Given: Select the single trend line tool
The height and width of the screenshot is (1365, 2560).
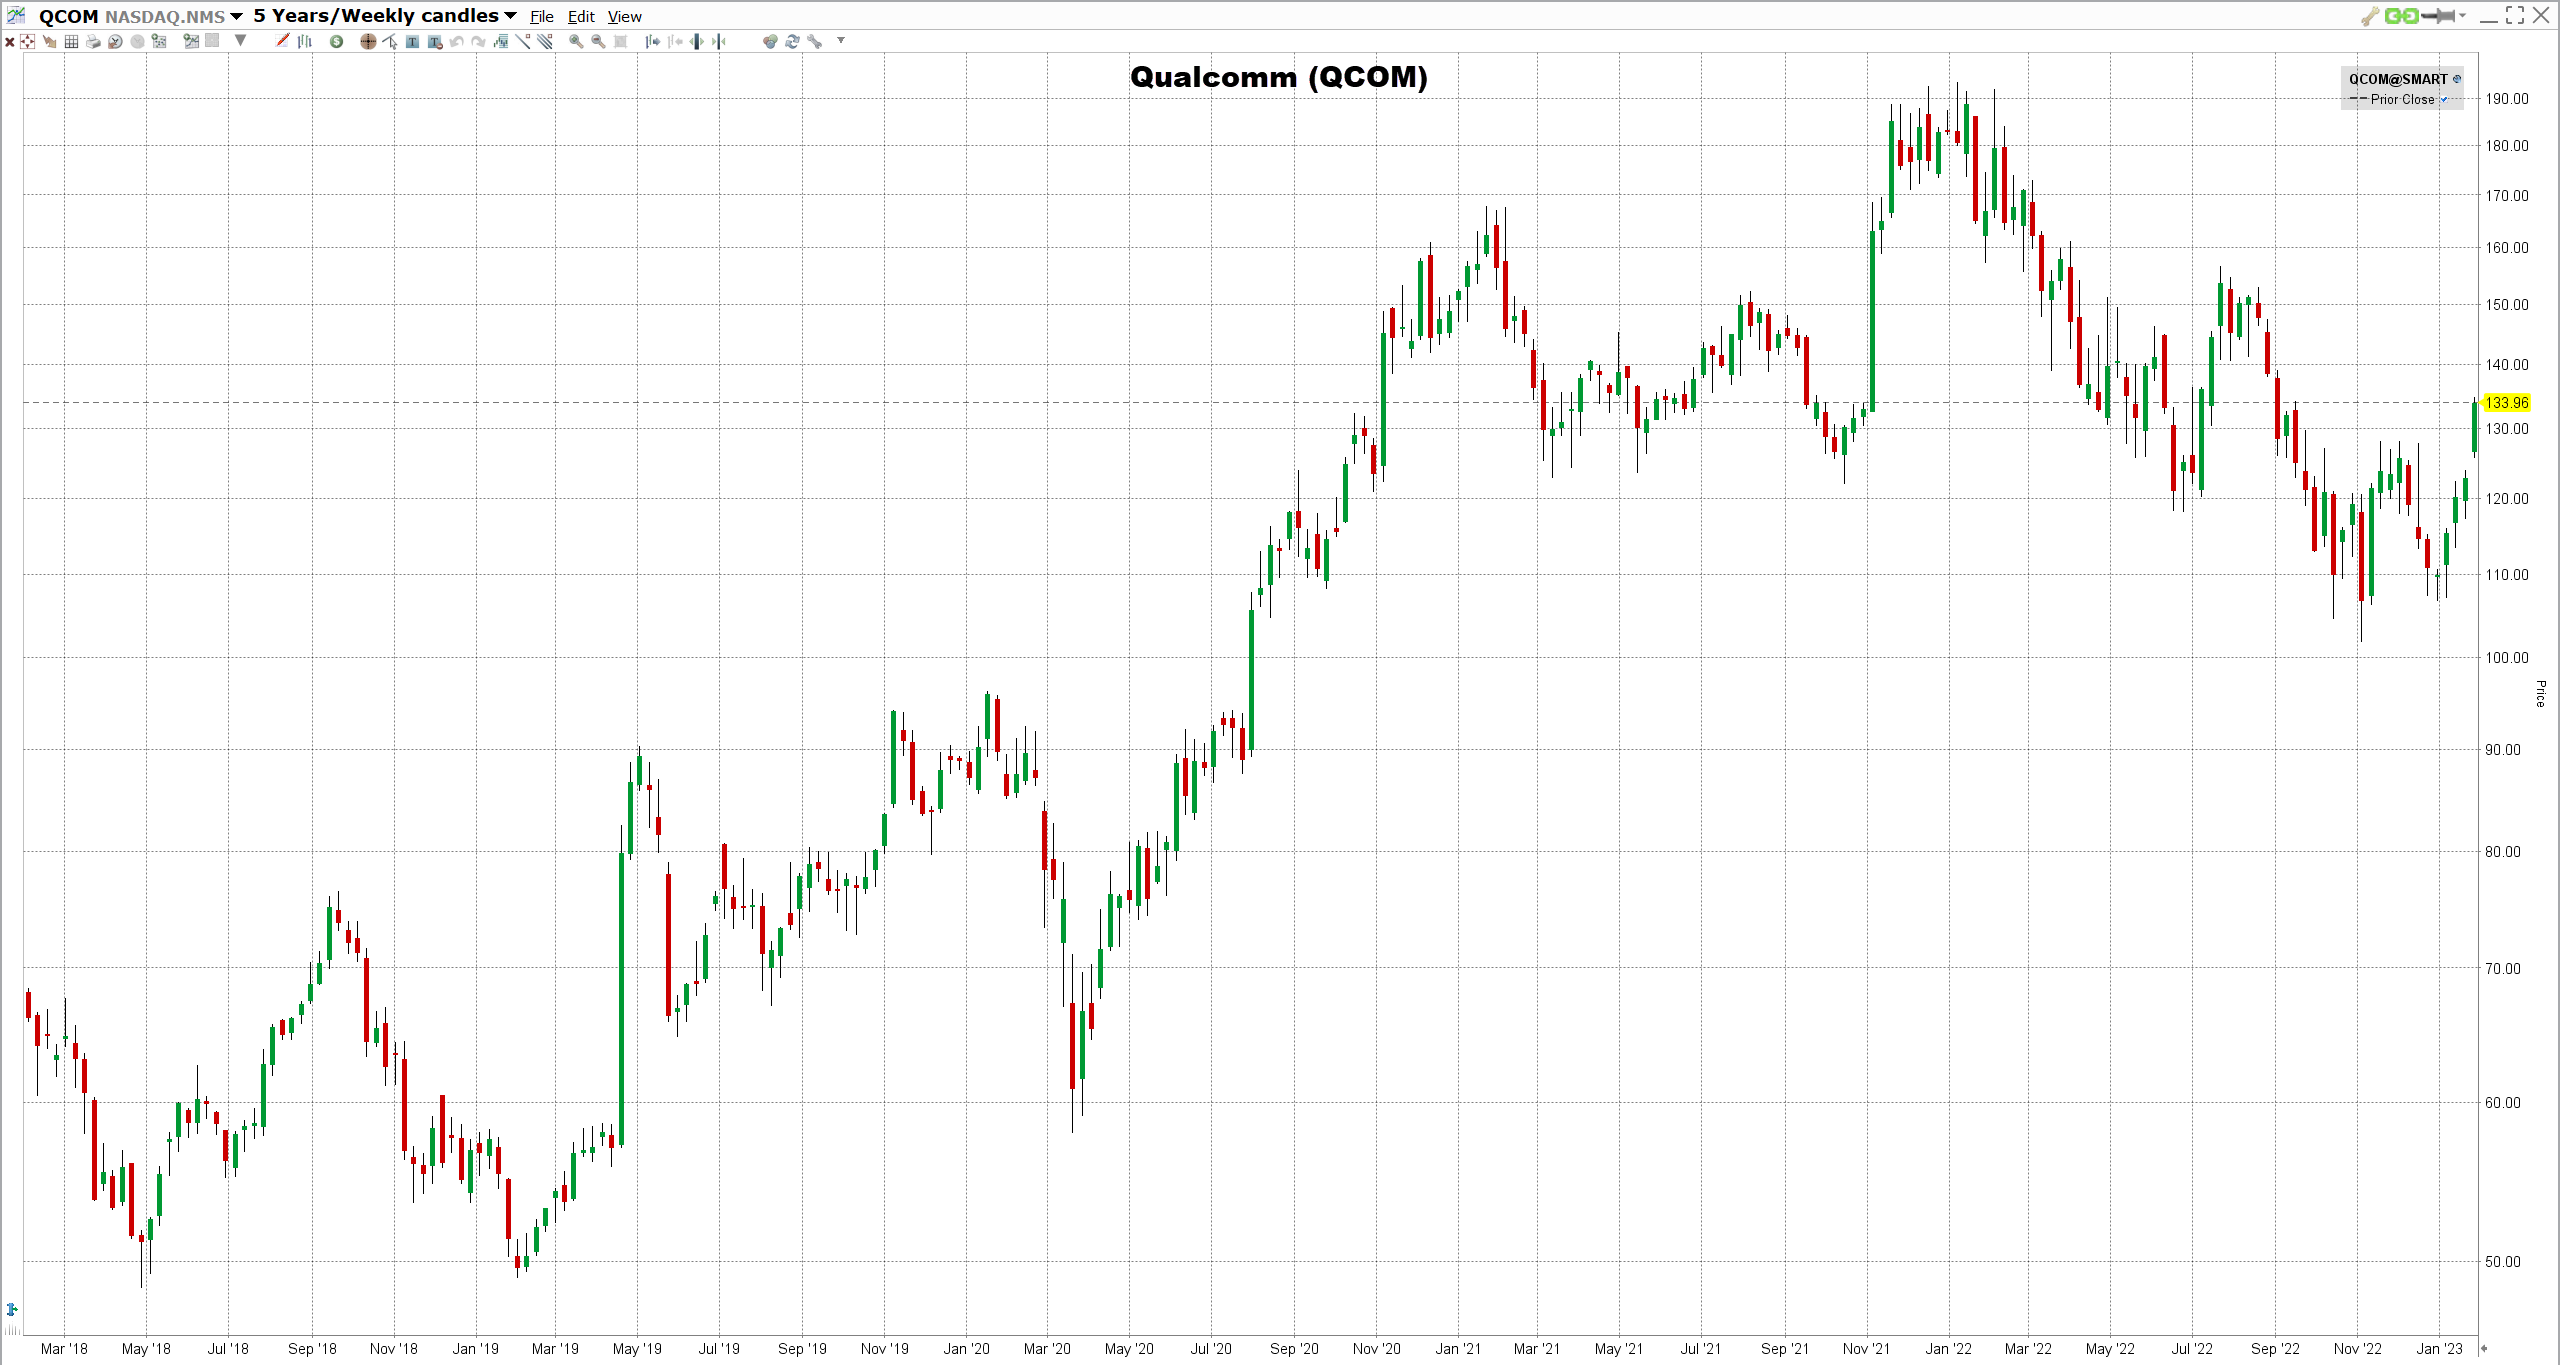Looking at the screenshot, I should pos(523,41).
